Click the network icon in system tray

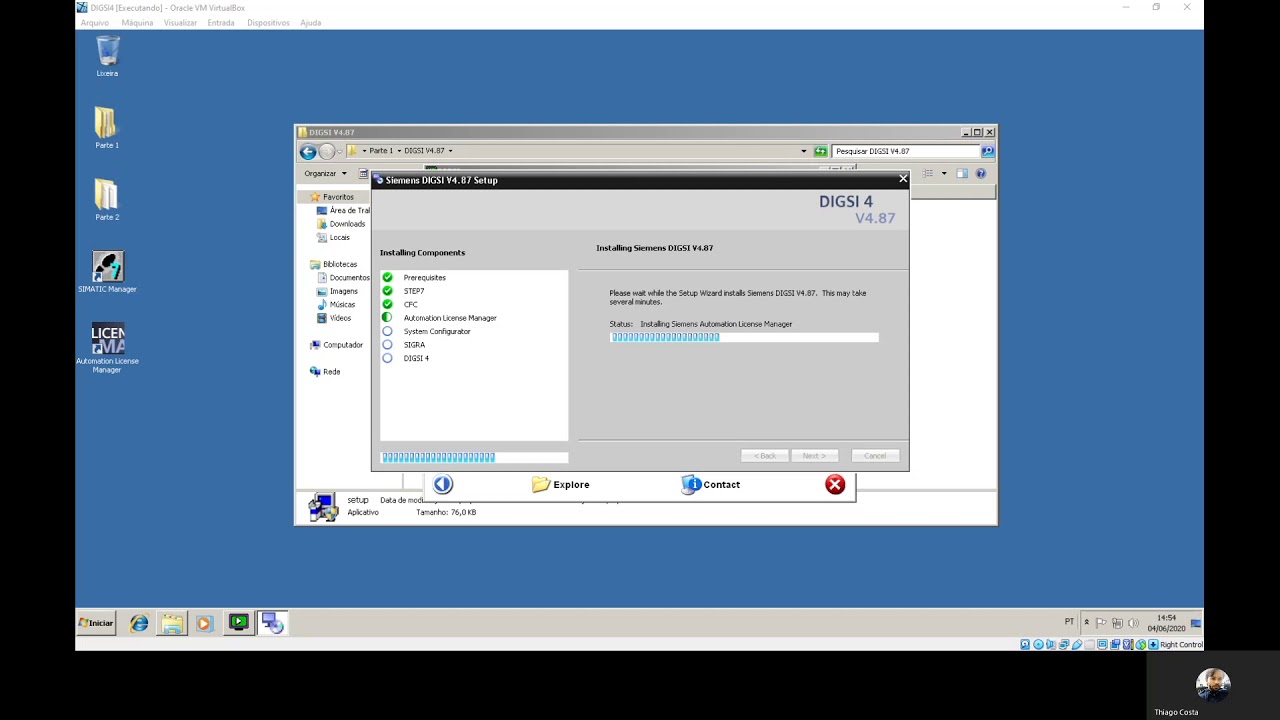pyautogui.click(x=1117, y=623)
